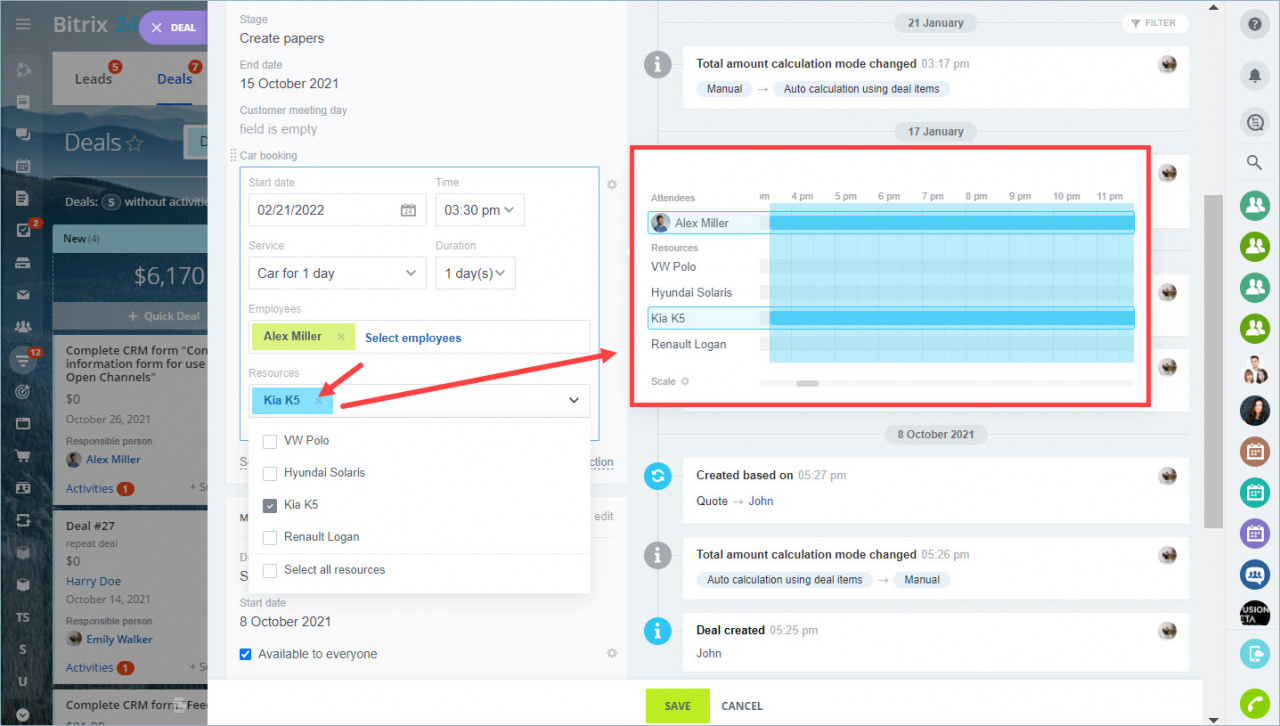Open the mail envelope icon in left sidebar
The width and height of the screenshot is (1280, 726).
23,295
